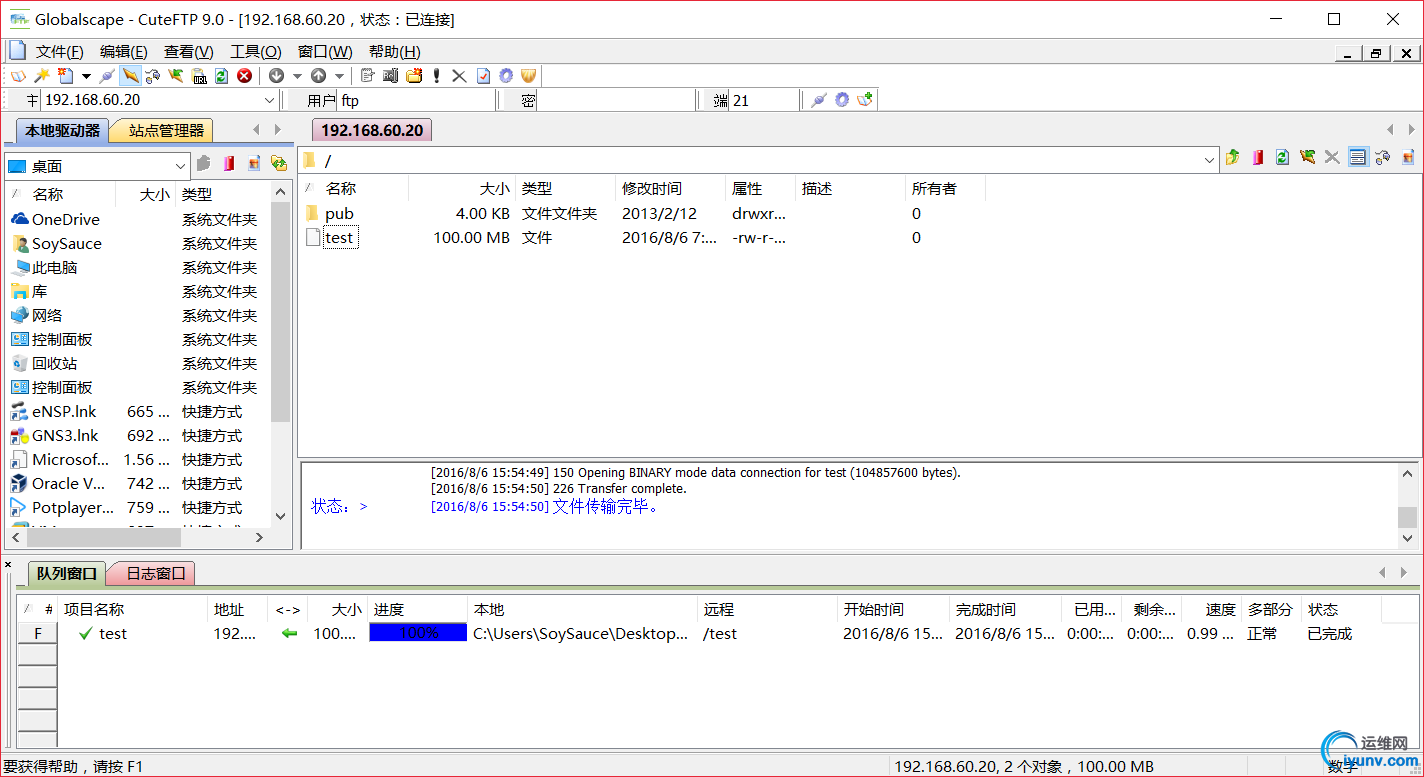Sort remote files by 所有者 column header
1424x777 pixels.
(x=946, y=188)
